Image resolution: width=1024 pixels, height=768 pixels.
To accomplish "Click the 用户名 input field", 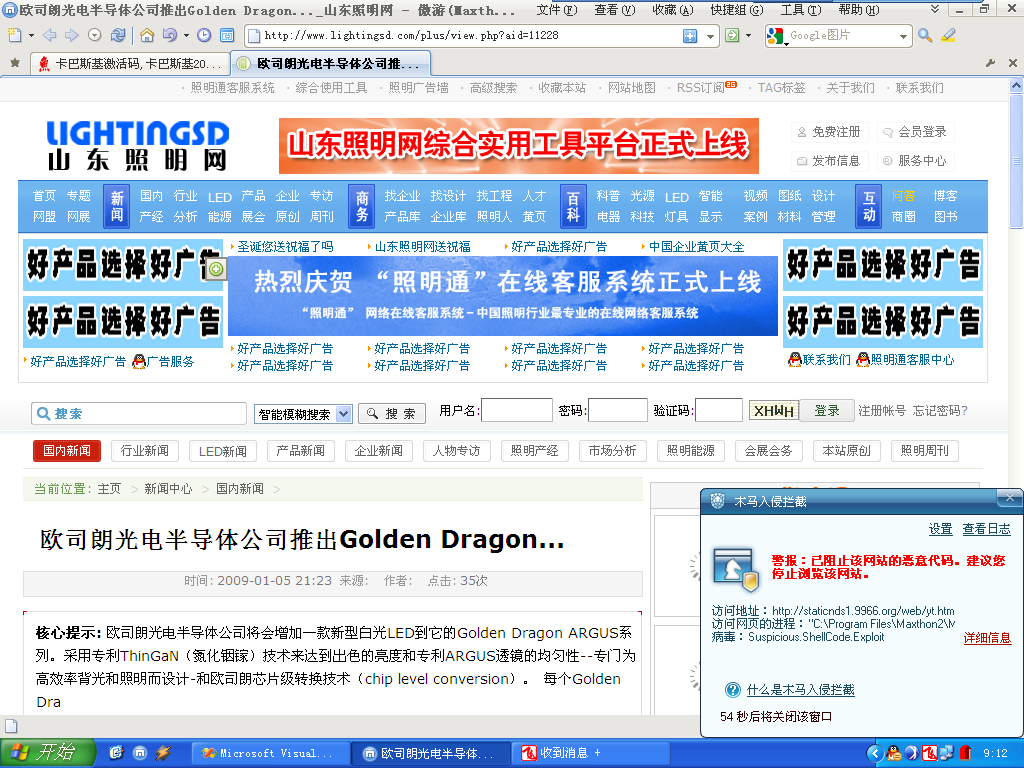I will tap(517, 410).
